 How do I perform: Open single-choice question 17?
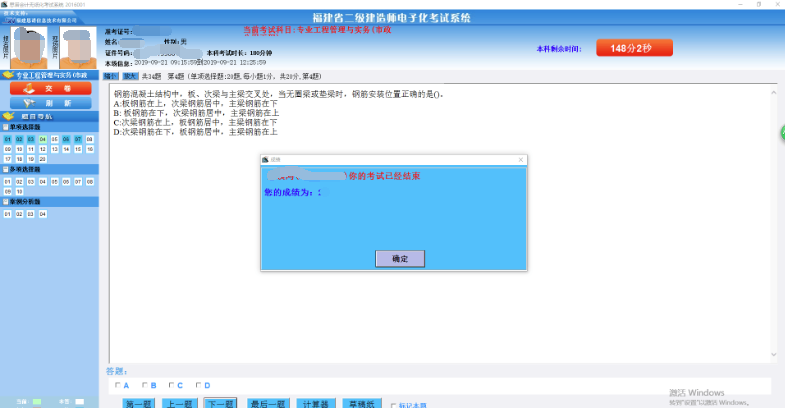coord(8,159)
